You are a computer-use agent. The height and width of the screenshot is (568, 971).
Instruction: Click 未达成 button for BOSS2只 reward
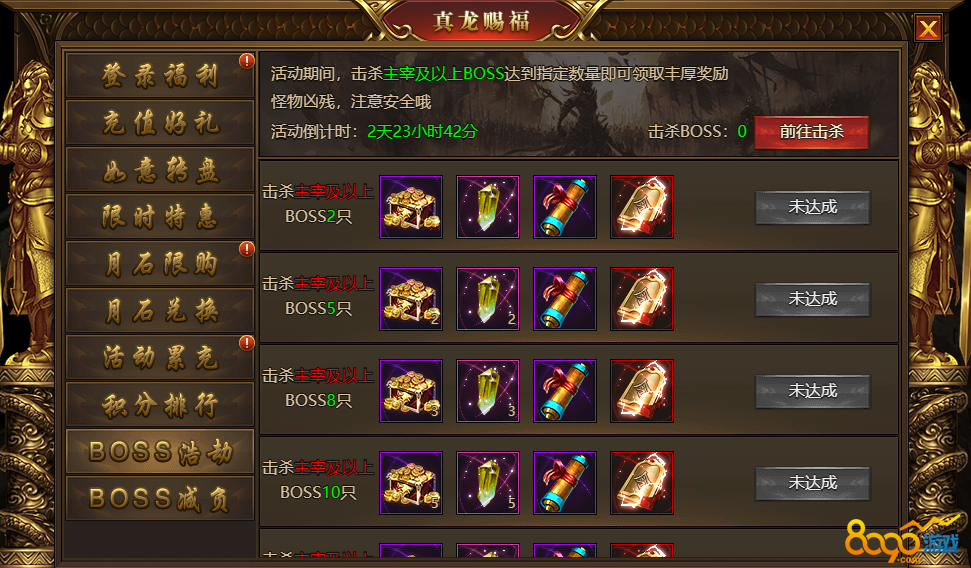coord(812,207)
